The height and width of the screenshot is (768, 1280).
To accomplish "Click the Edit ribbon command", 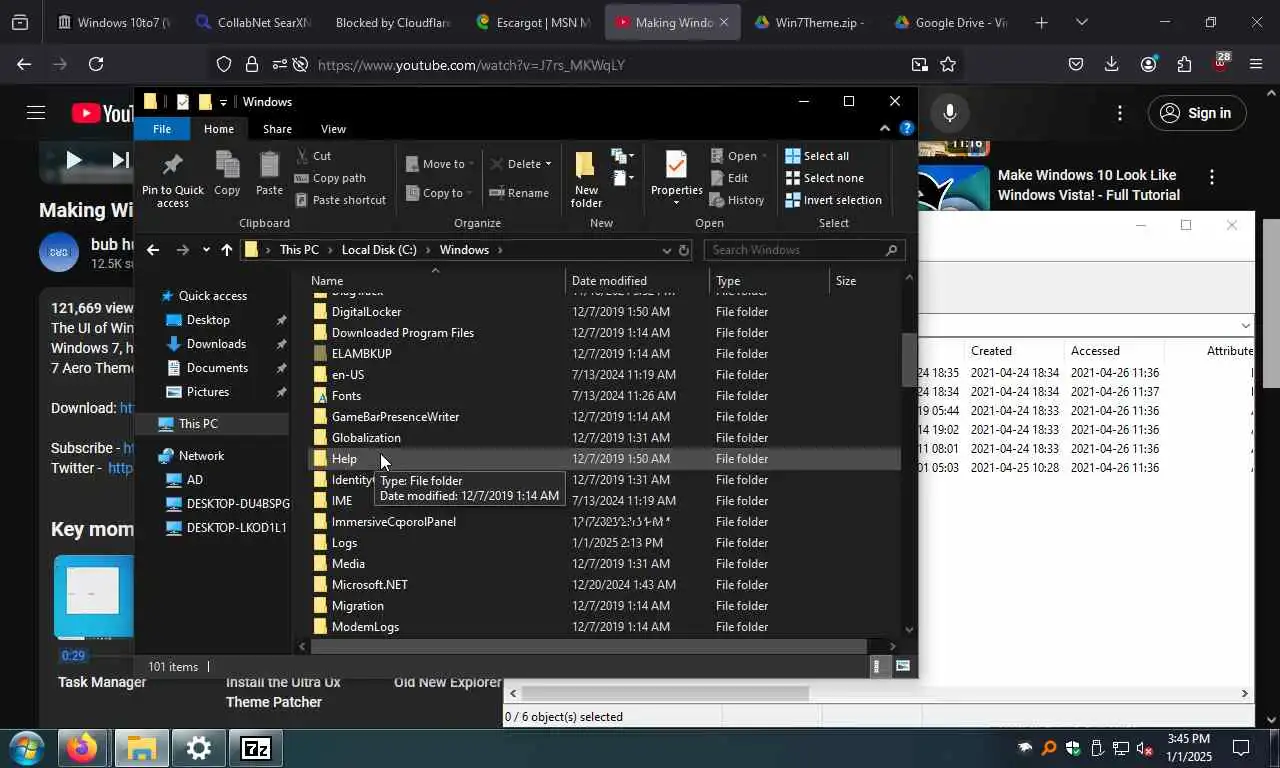I will point(729,178).
